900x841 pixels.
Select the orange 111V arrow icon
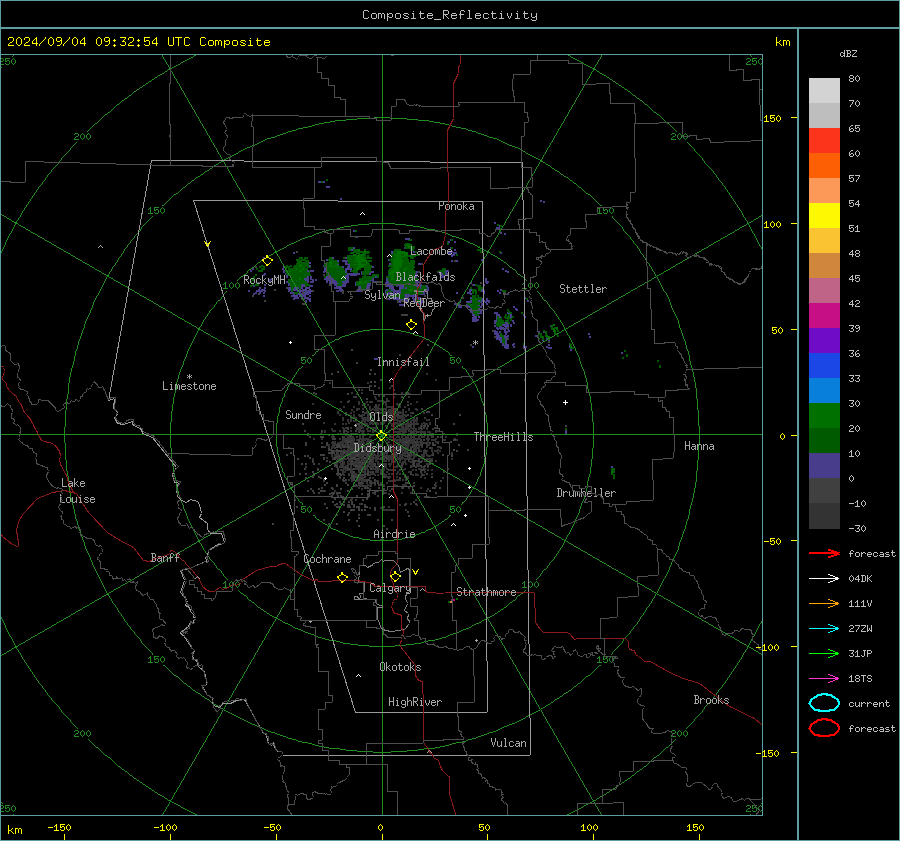click(x=824, y=603)
